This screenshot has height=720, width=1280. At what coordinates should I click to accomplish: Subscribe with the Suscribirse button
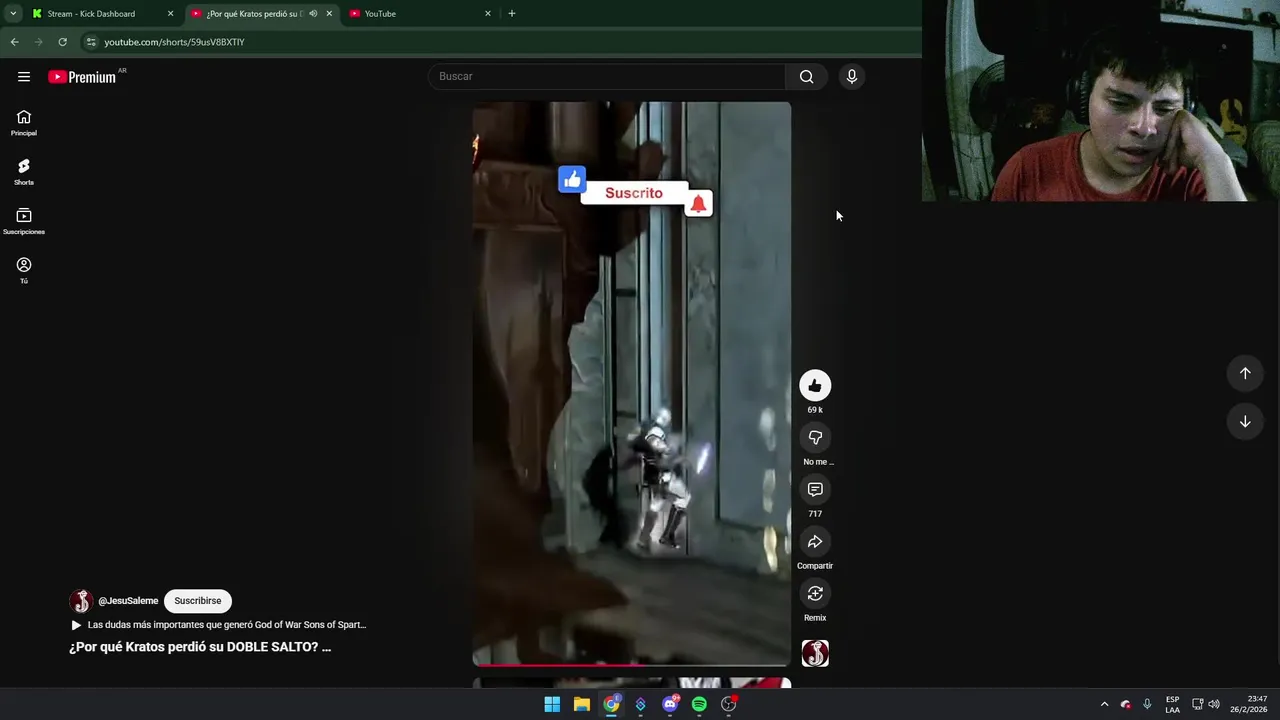(x=198, y=601)
